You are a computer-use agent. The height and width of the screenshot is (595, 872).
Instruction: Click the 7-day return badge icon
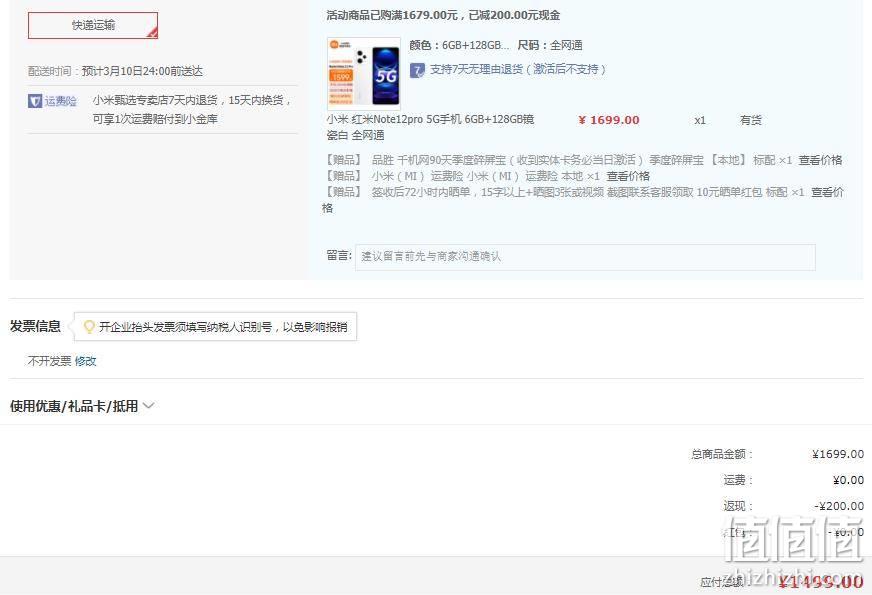point(417,70)
